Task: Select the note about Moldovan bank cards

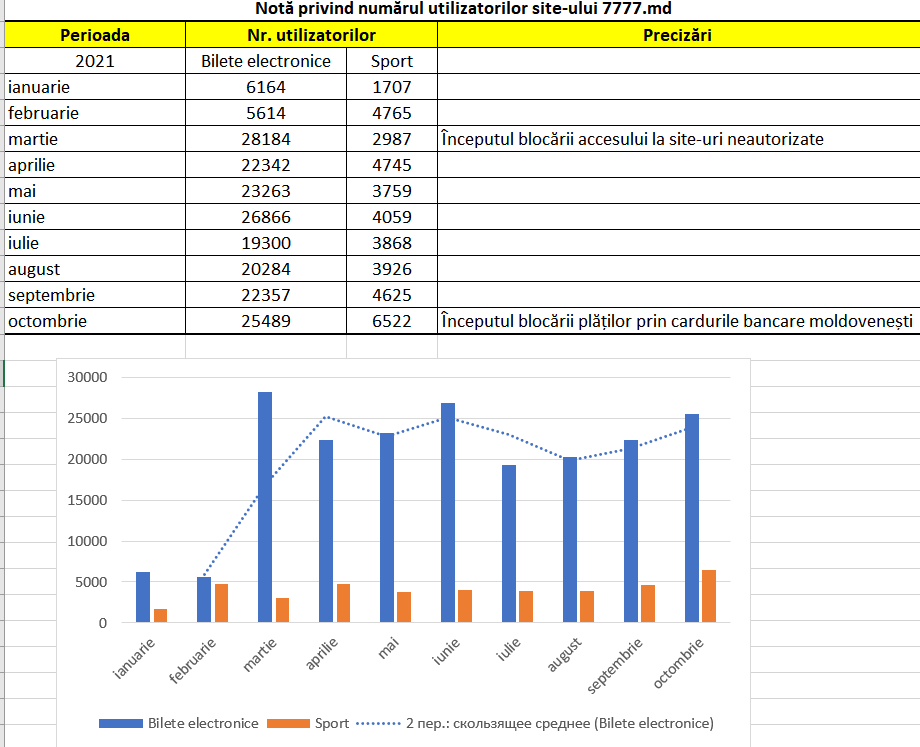Action: tap(675, 321)
